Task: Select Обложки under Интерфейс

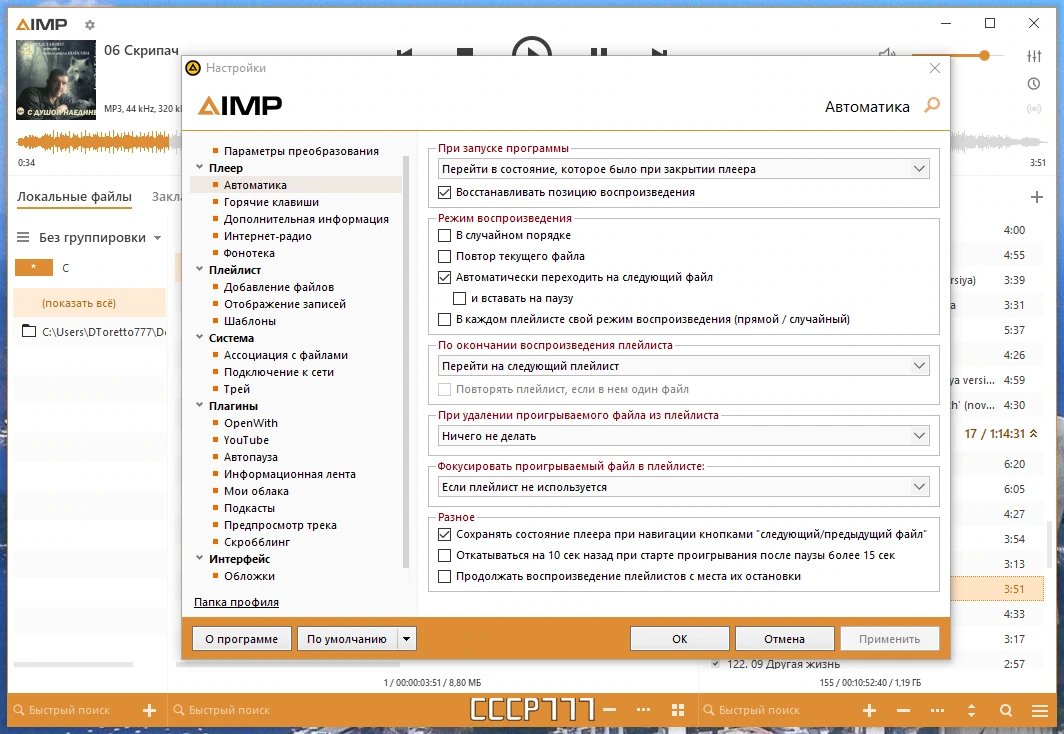Action: click(250, 576)
